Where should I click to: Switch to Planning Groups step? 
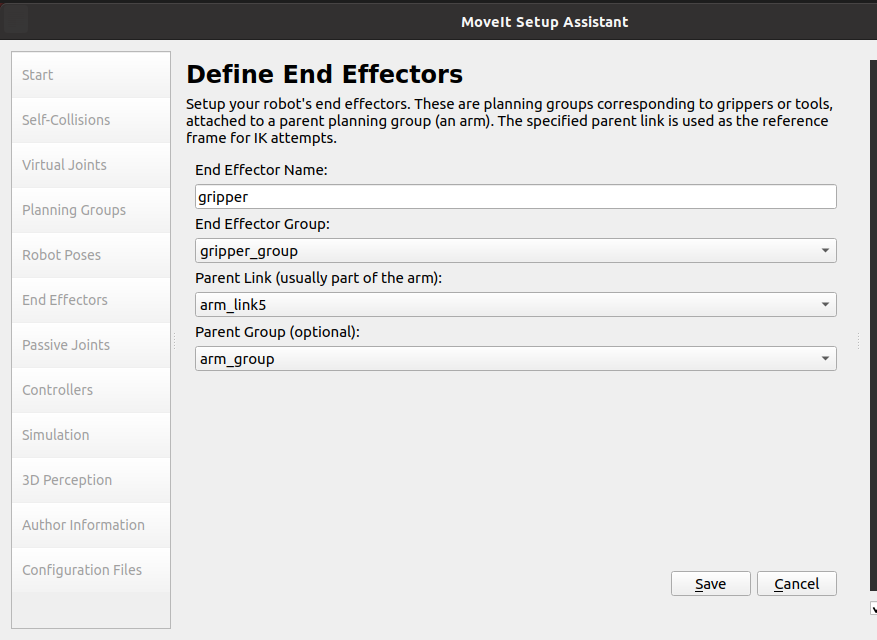[91, 210]
